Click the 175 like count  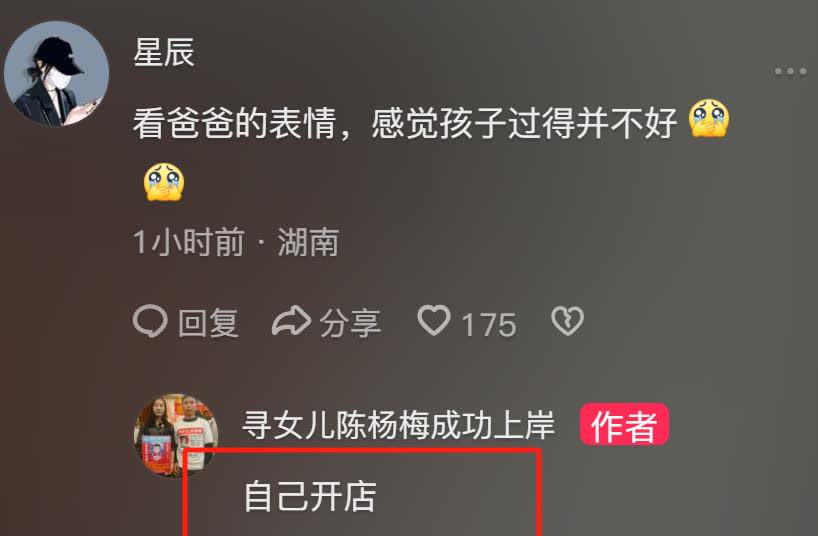pos(489,325)
